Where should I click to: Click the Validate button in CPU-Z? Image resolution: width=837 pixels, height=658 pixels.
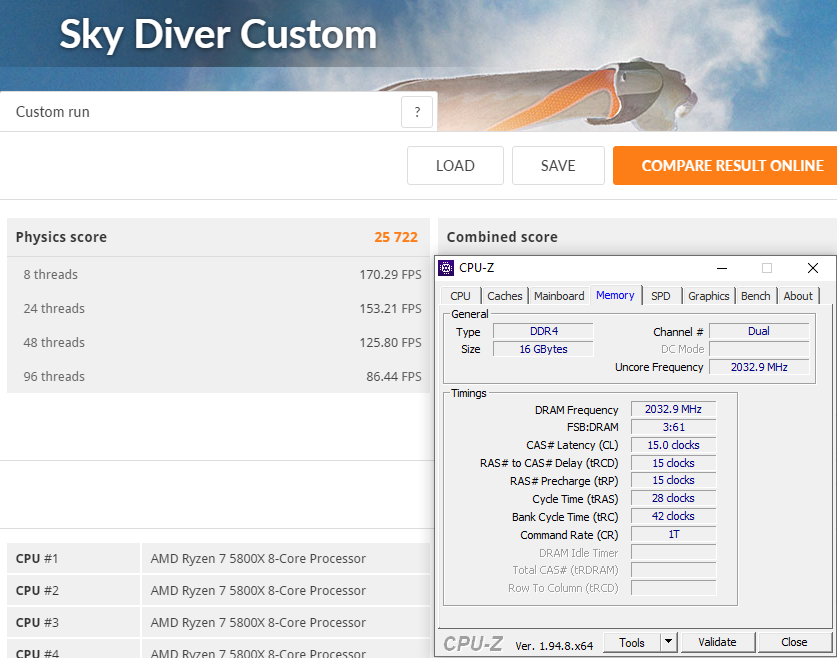click(x=717, y=642)
